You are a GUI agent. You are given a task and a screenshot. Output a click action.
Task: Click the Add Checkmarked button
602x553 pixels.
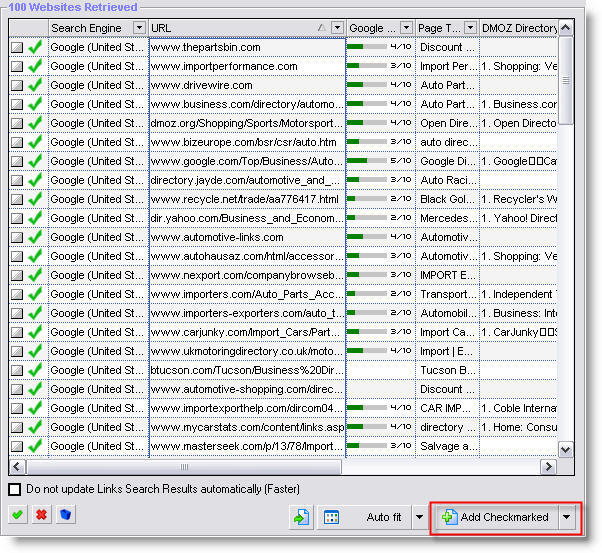click(495, 517)
